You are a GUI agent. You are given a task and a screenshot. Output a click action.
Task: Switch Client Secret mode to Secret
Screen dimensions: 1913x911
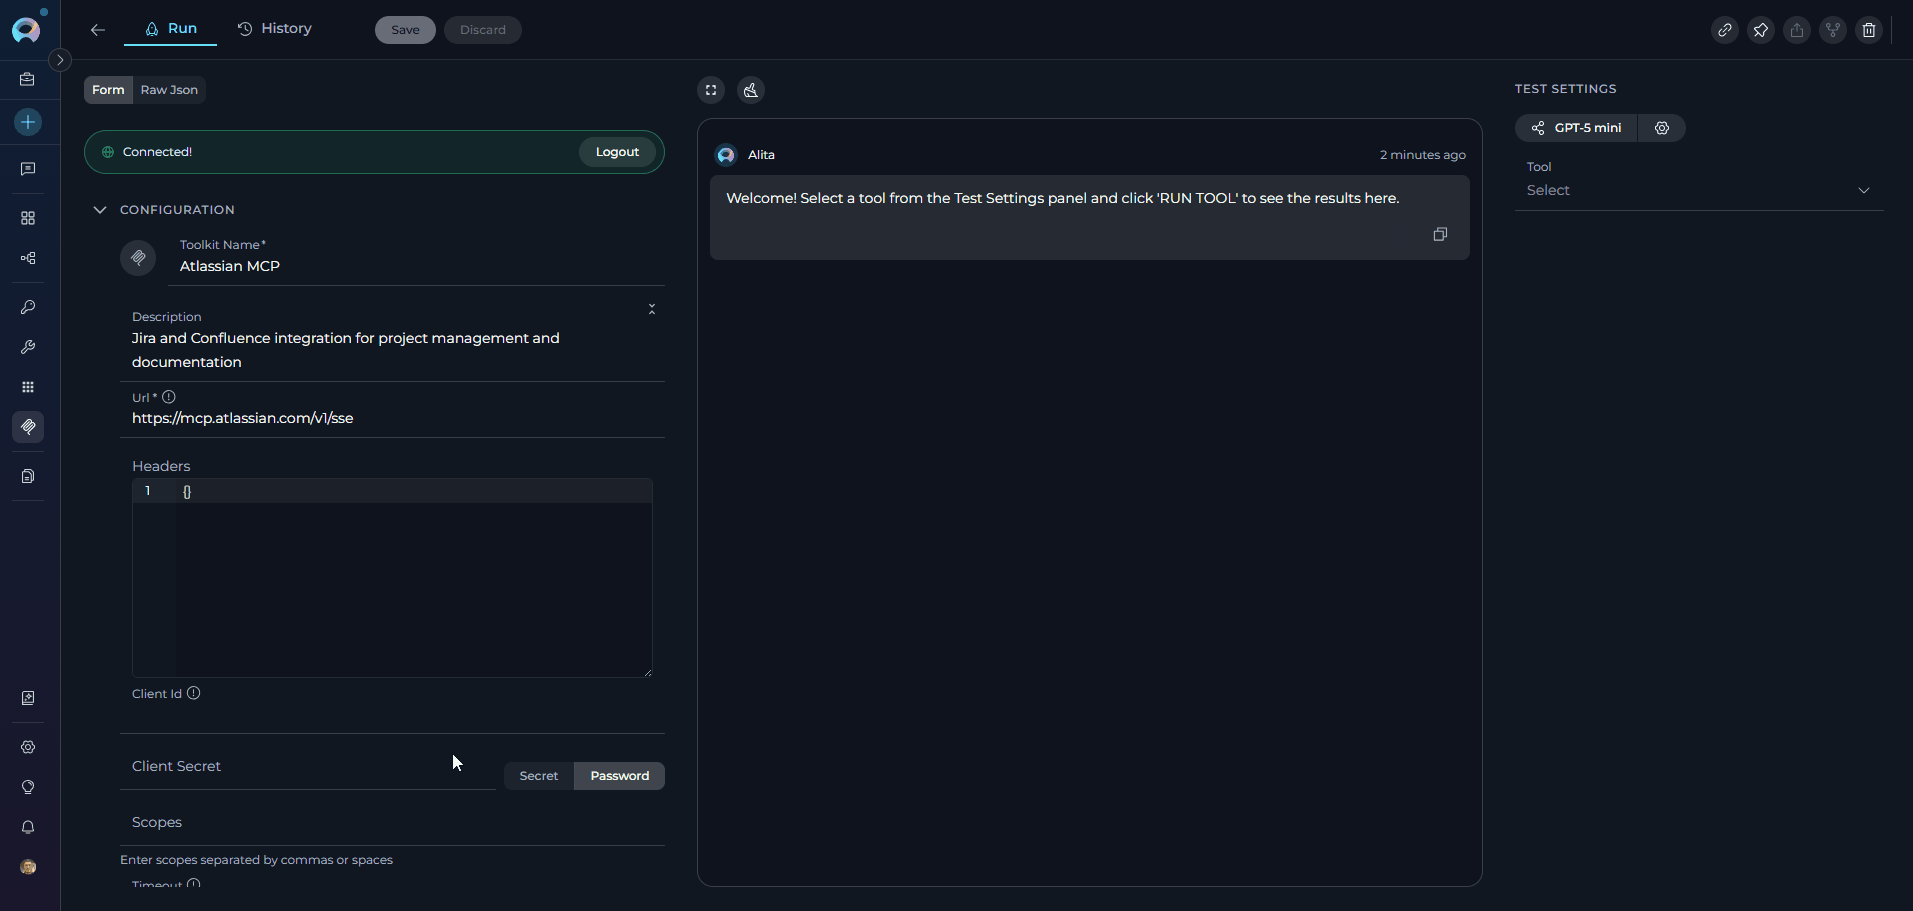coord(538,776)
